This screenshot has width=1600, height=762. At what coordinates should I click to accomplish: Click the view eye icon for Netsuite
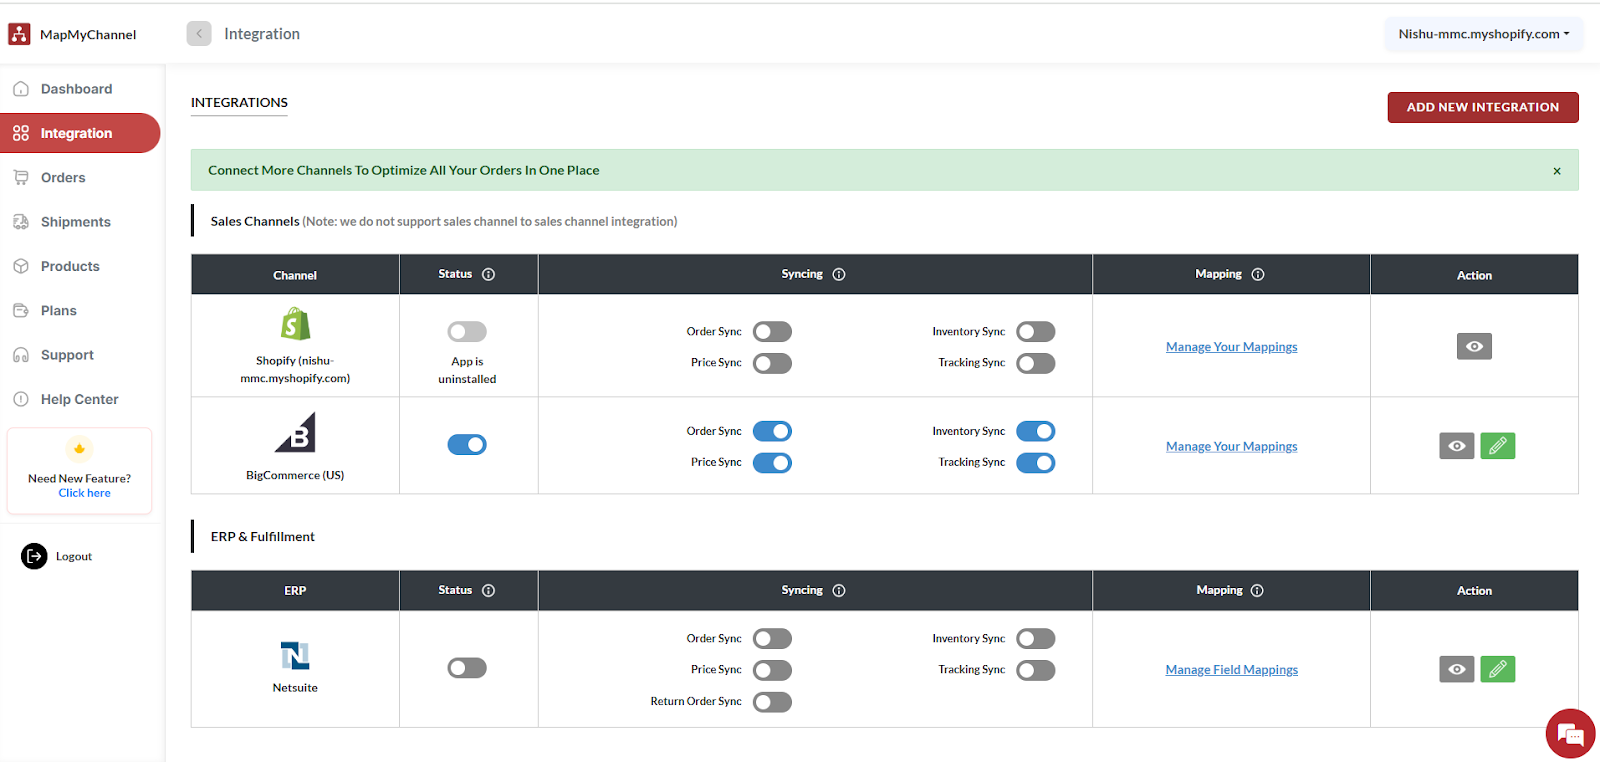1456,669
